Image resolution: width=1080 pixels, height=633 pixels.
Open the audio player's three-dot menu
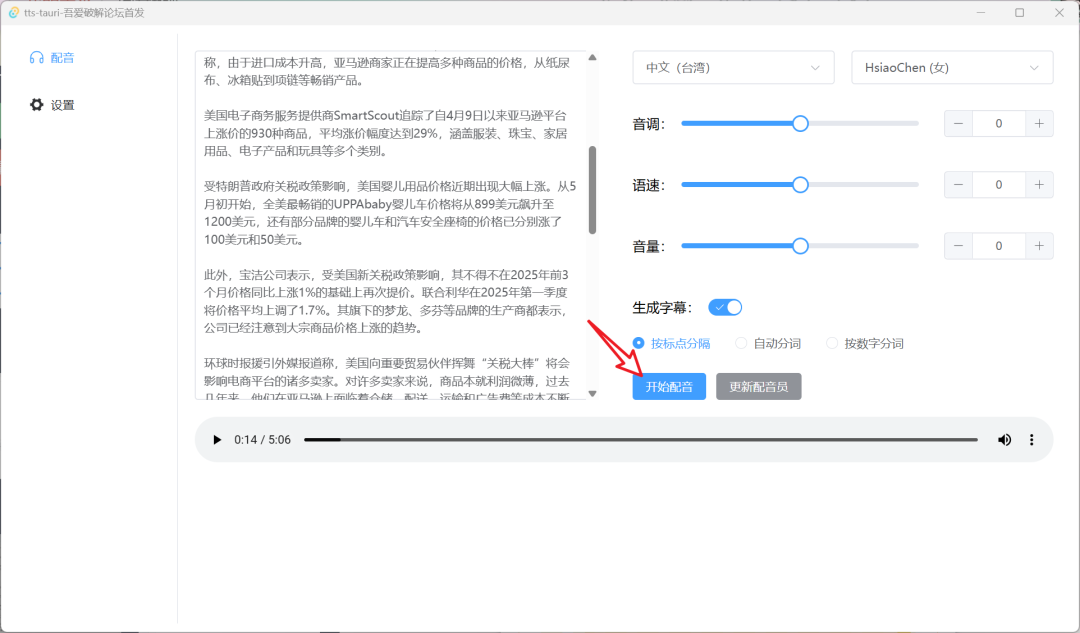coord(1031,439)
